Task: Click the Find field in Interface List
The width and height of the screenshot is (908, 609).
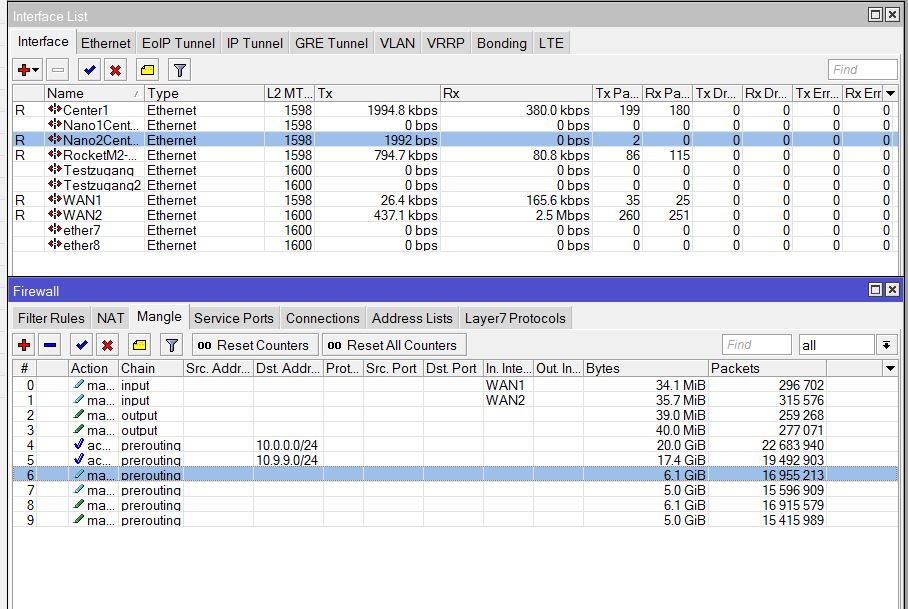Action: [862, 69]
